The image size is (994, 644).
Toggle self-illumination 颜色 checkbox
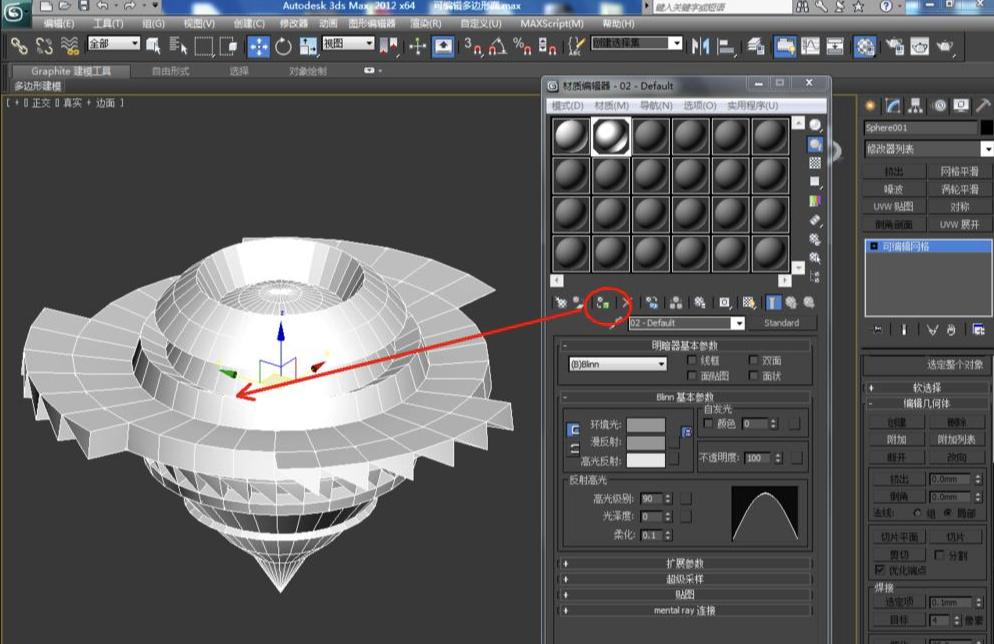[x=708, y=423]
